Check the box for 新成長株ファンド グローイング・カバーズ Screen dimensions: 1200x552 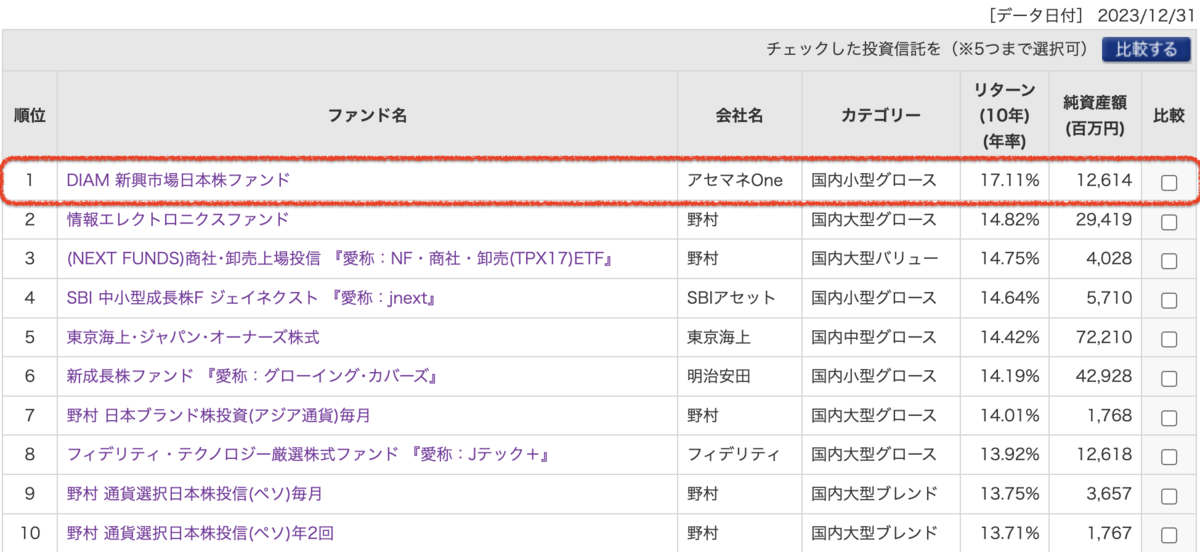pyautogui.click(x=1168, y=377)
